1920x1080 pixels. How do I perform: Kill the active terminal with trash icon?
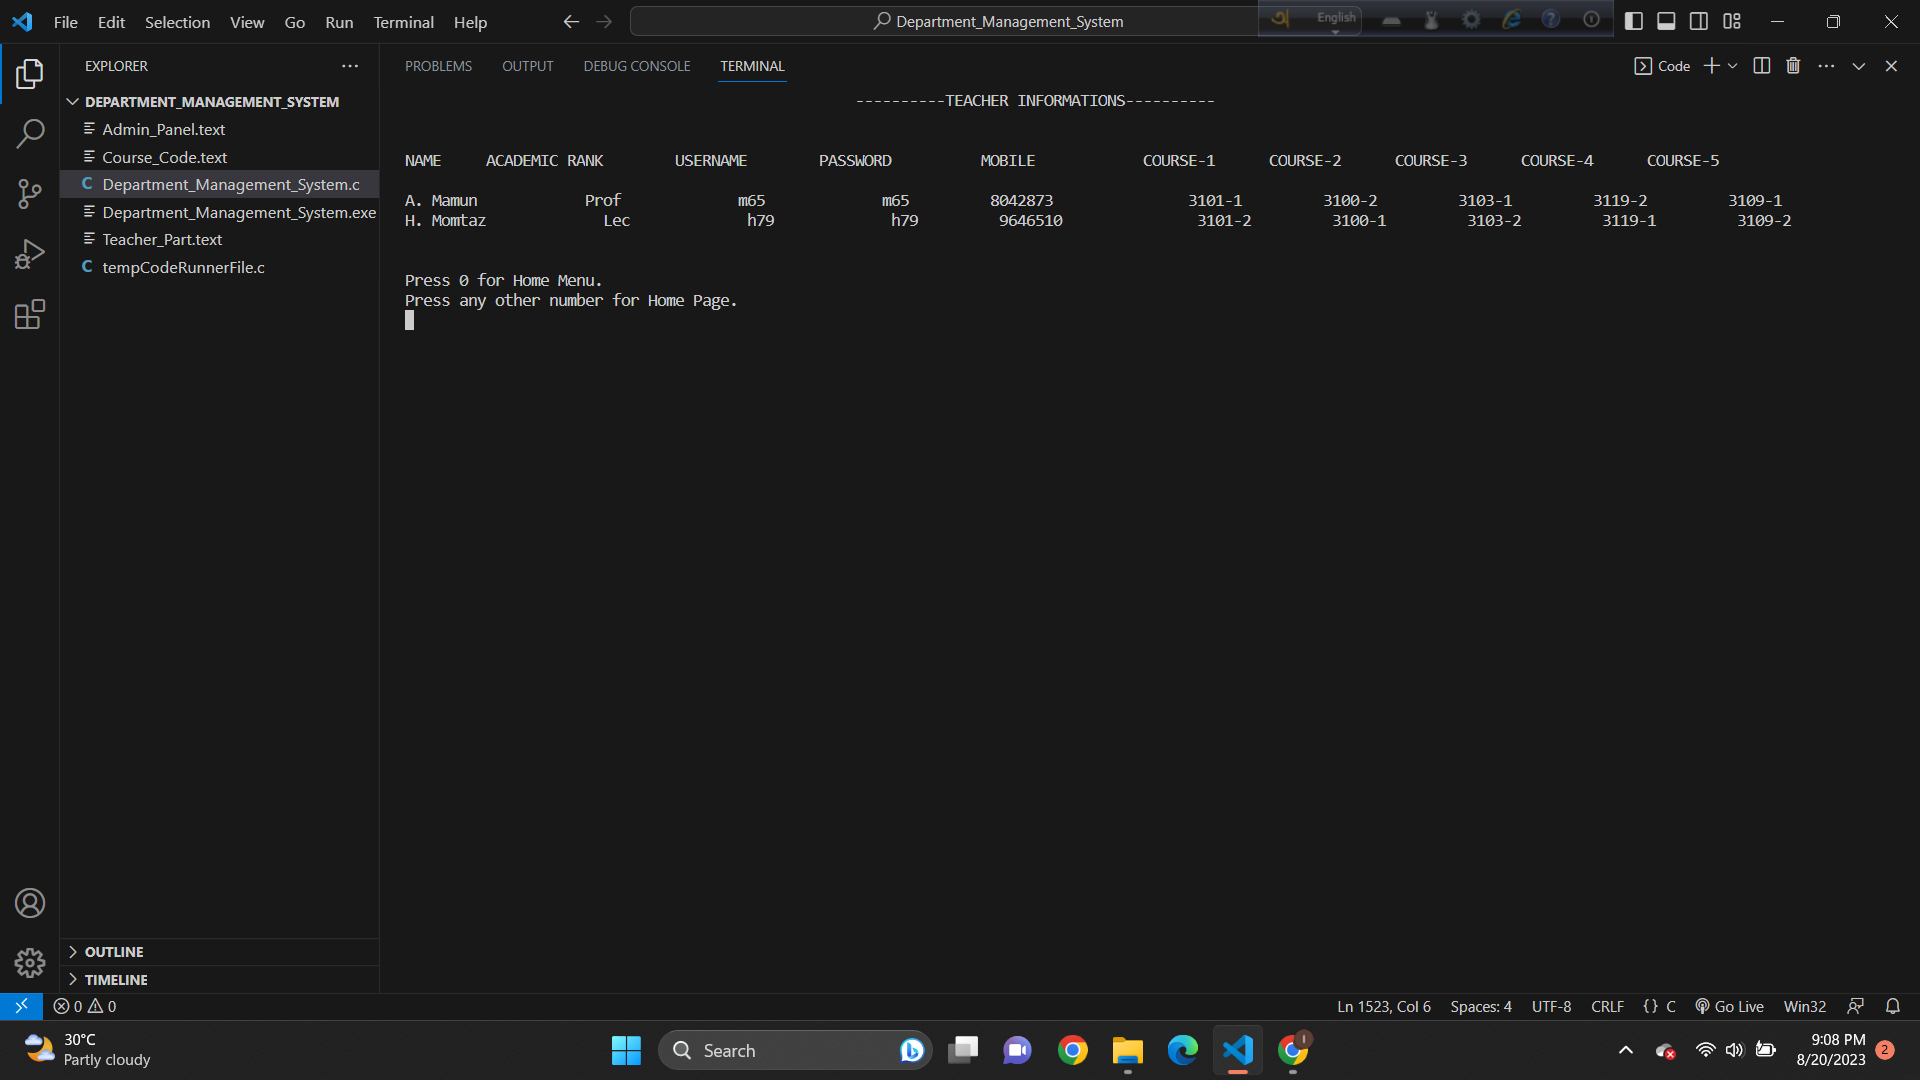click(x=1793, y=65)
